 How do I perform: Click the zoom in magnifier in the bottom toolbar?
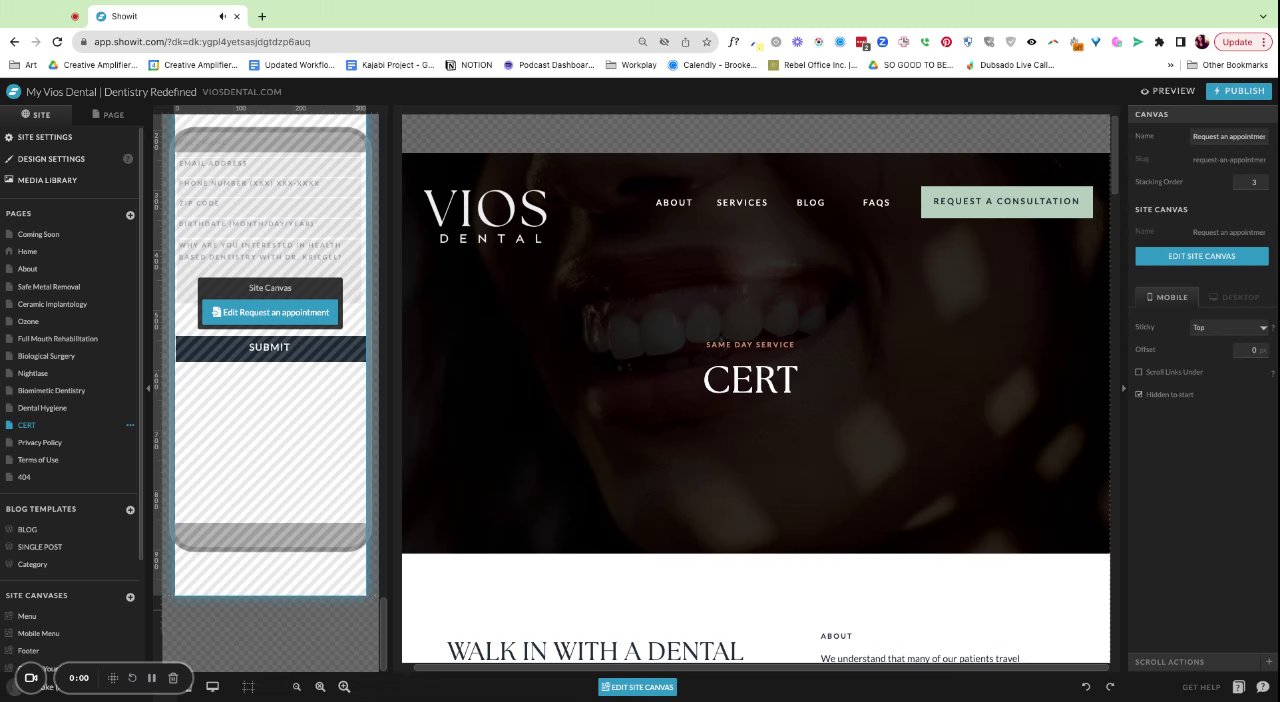pos(344,687)
